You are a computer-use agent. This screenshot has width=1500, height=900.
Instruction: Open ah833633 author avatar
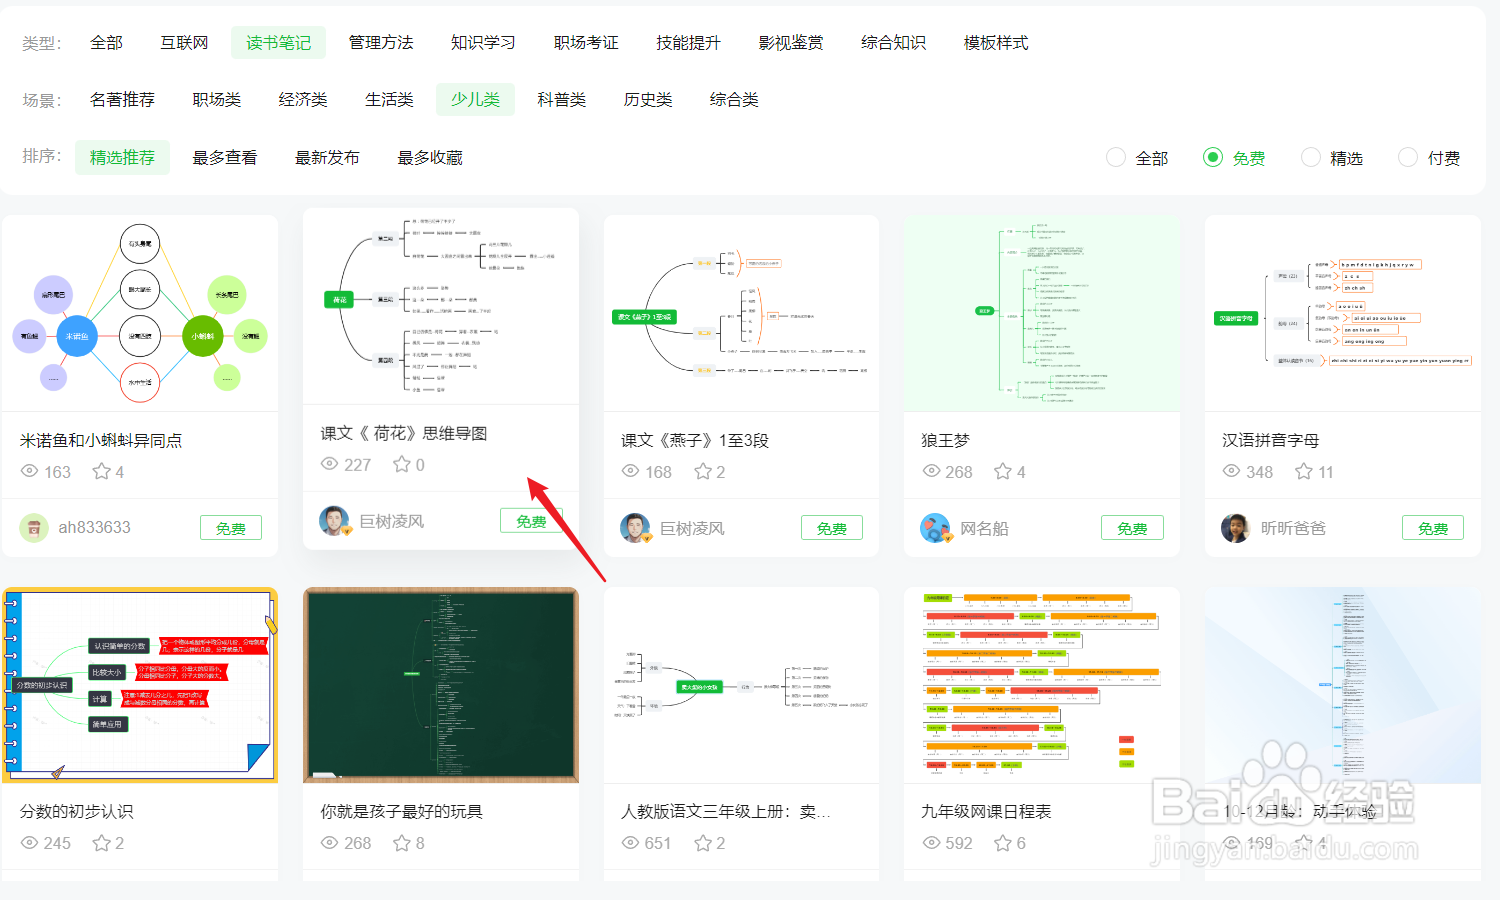point(34,528)
